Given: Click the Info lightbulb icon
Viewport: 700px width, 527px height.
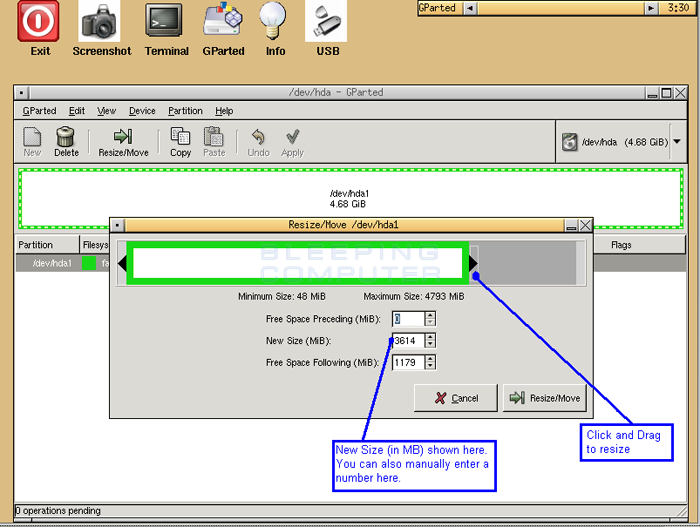Looking at the screenshot, I should click(273, 21).
